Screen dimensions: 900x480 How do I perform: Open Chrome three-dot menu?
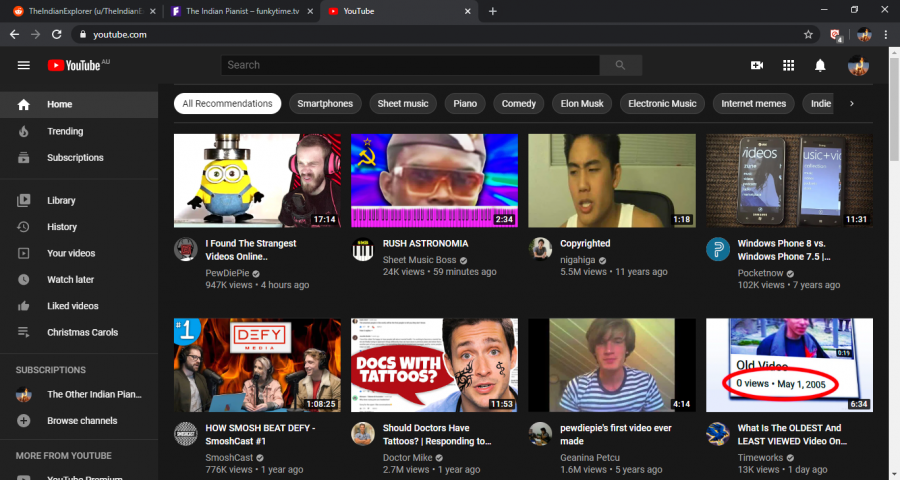coord(886,34)
